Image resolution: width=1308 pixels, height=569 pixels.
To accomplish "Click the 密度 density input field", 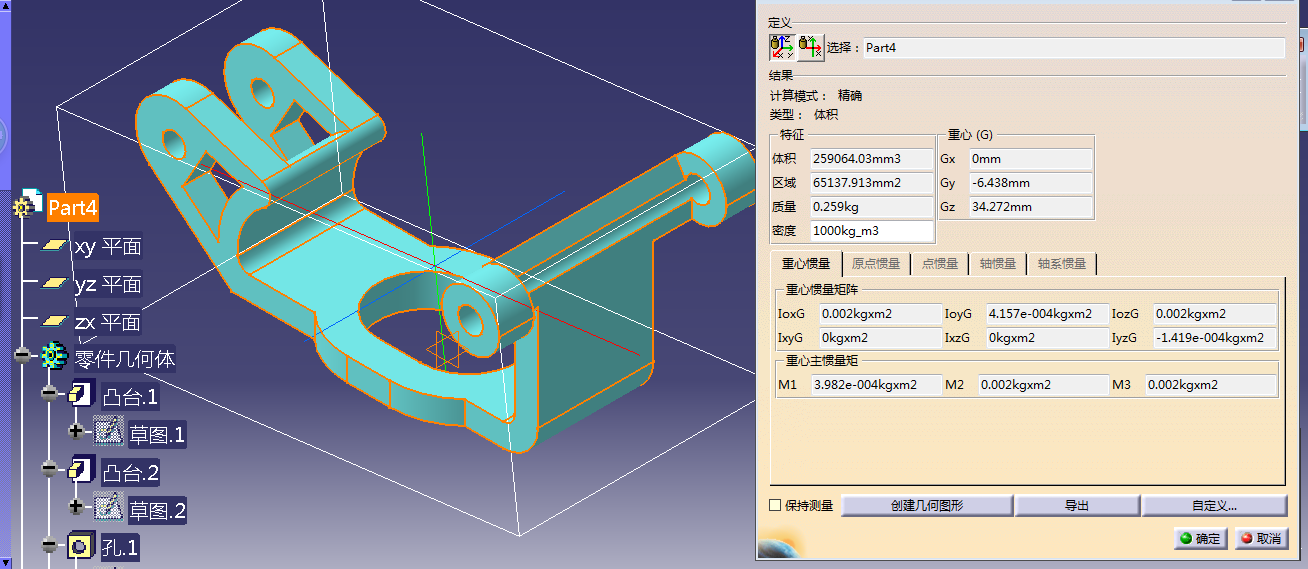I will [871, 232].
